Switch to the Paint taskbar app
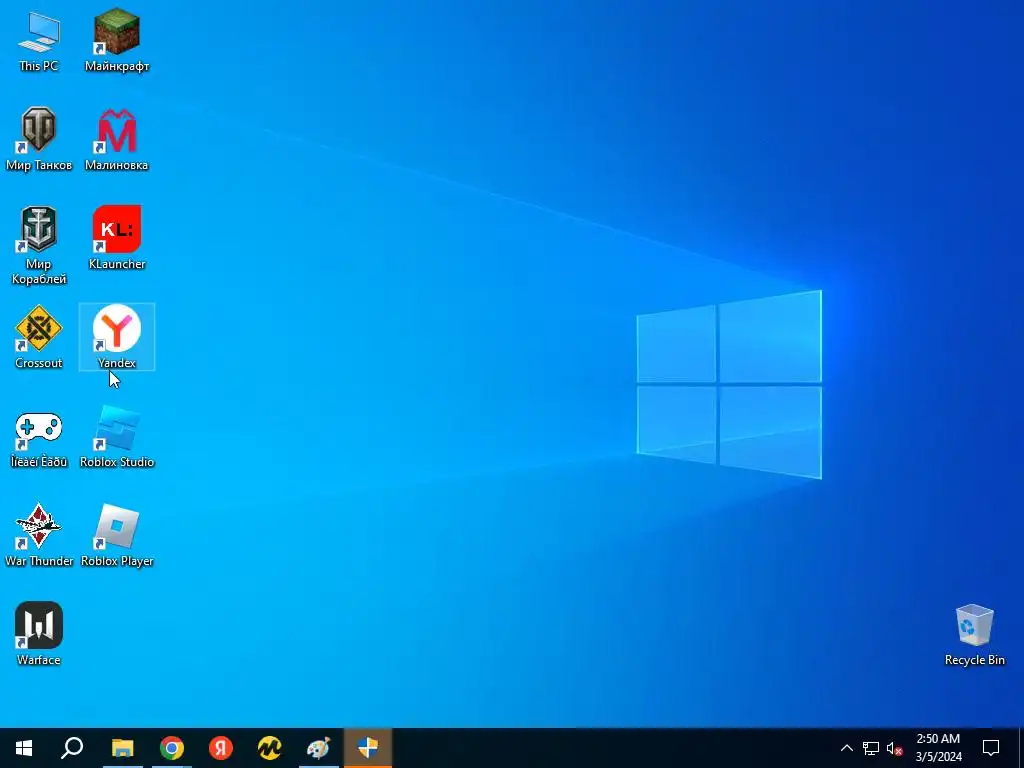 [319, 748]
